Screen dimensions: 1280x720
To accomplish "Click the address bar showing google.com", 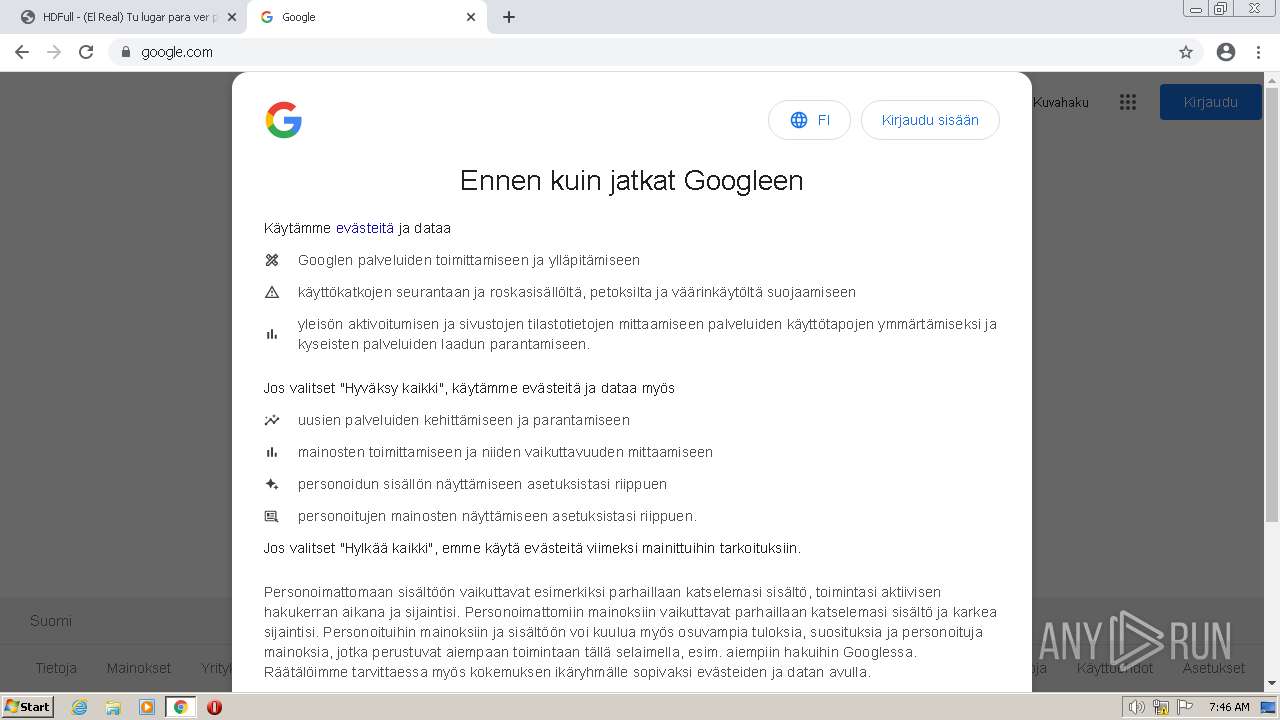I will pyautogui.click(x=640, y=52).
